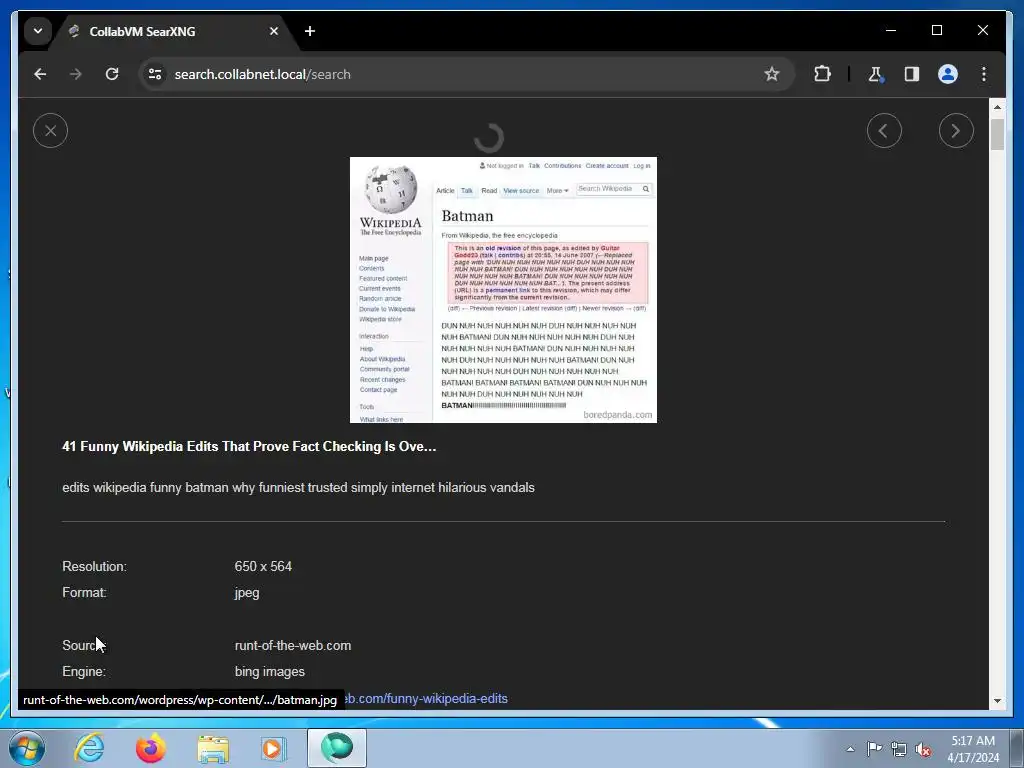The width and height of the screenshot is (1024, 768).
Task: Click the muted volume tray icon
Action: click(923, 749)
